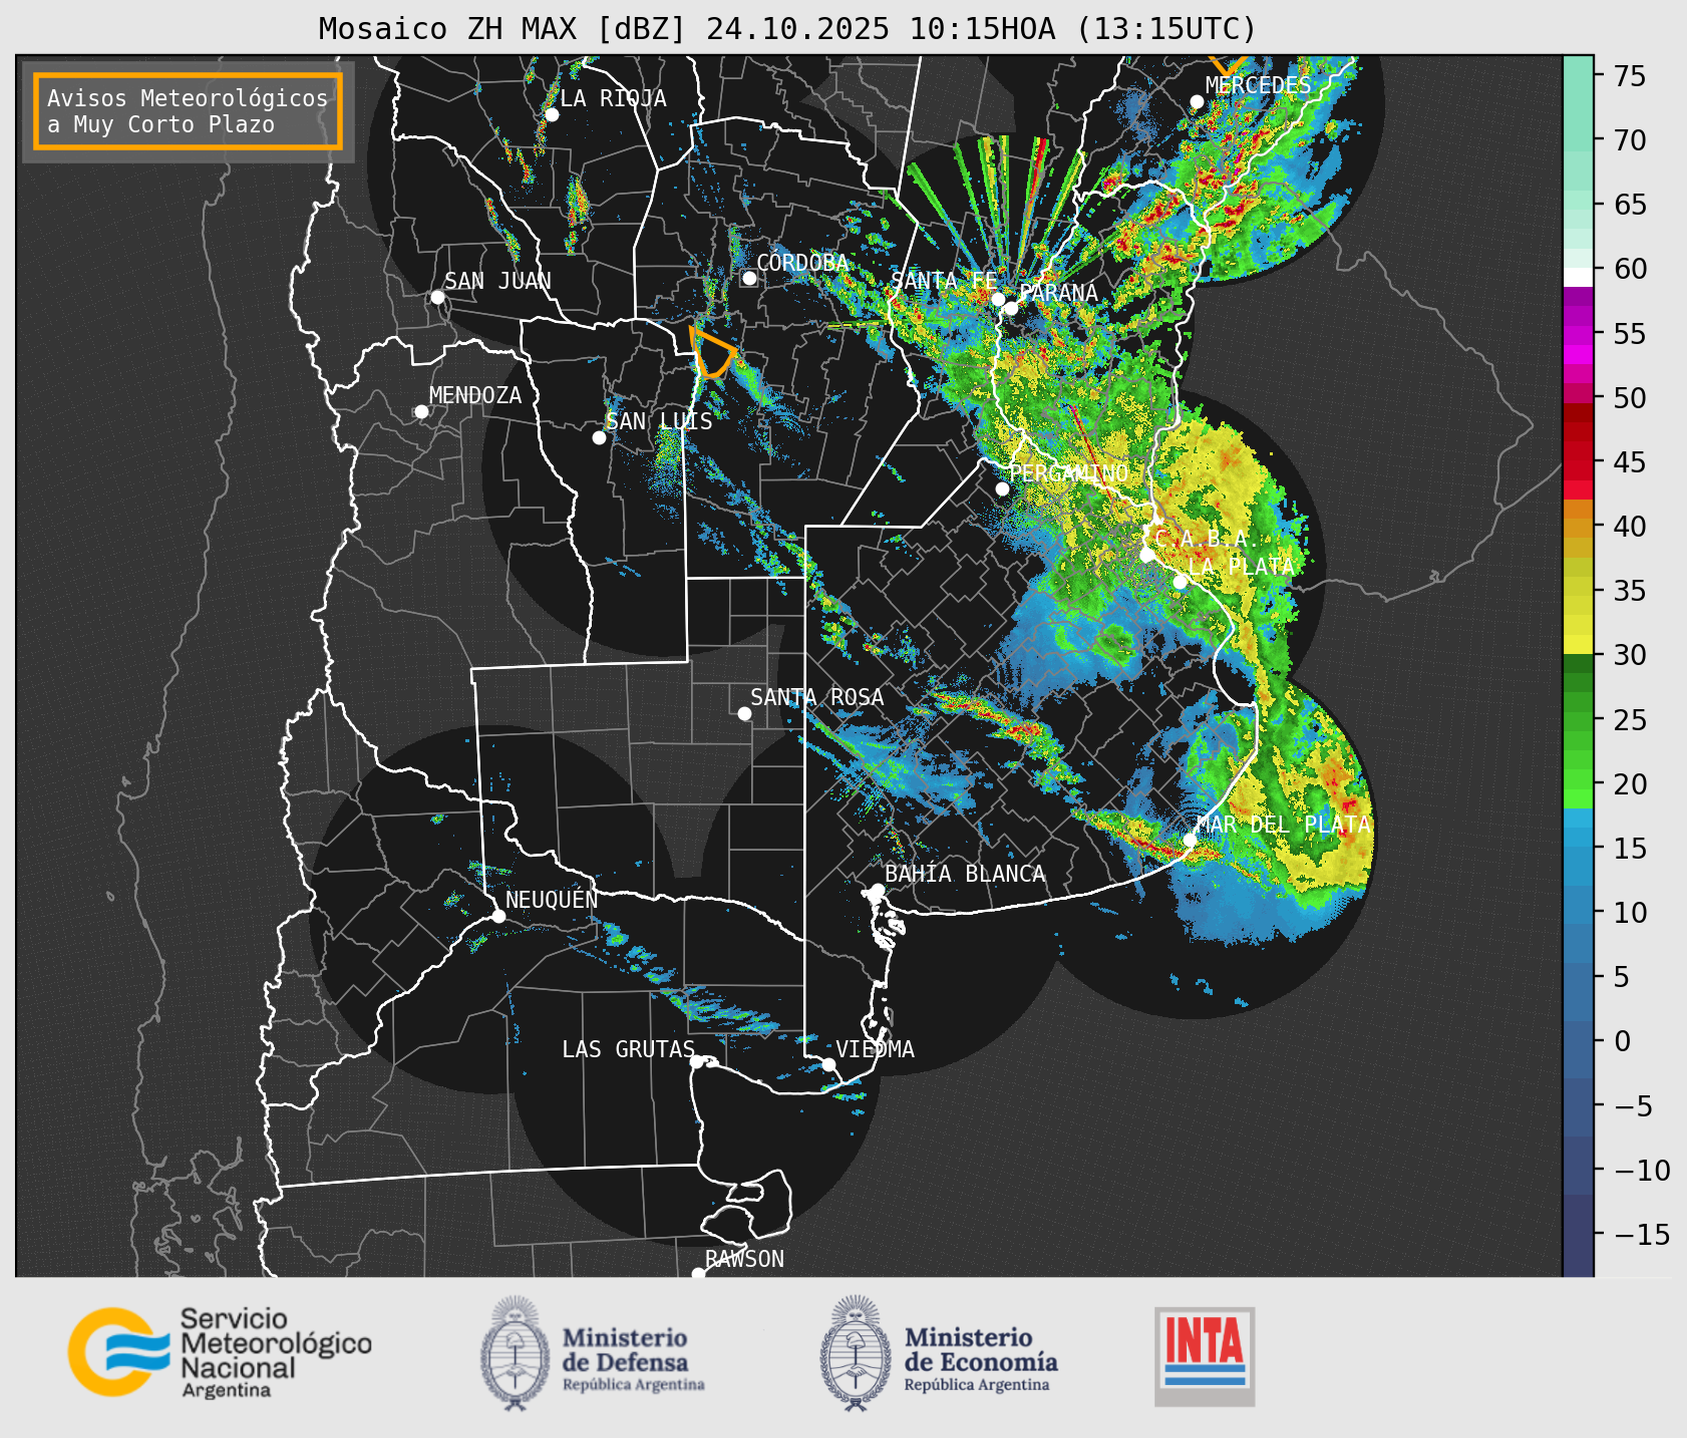Select the MERCEDES city marker dot

point(1197,102)
